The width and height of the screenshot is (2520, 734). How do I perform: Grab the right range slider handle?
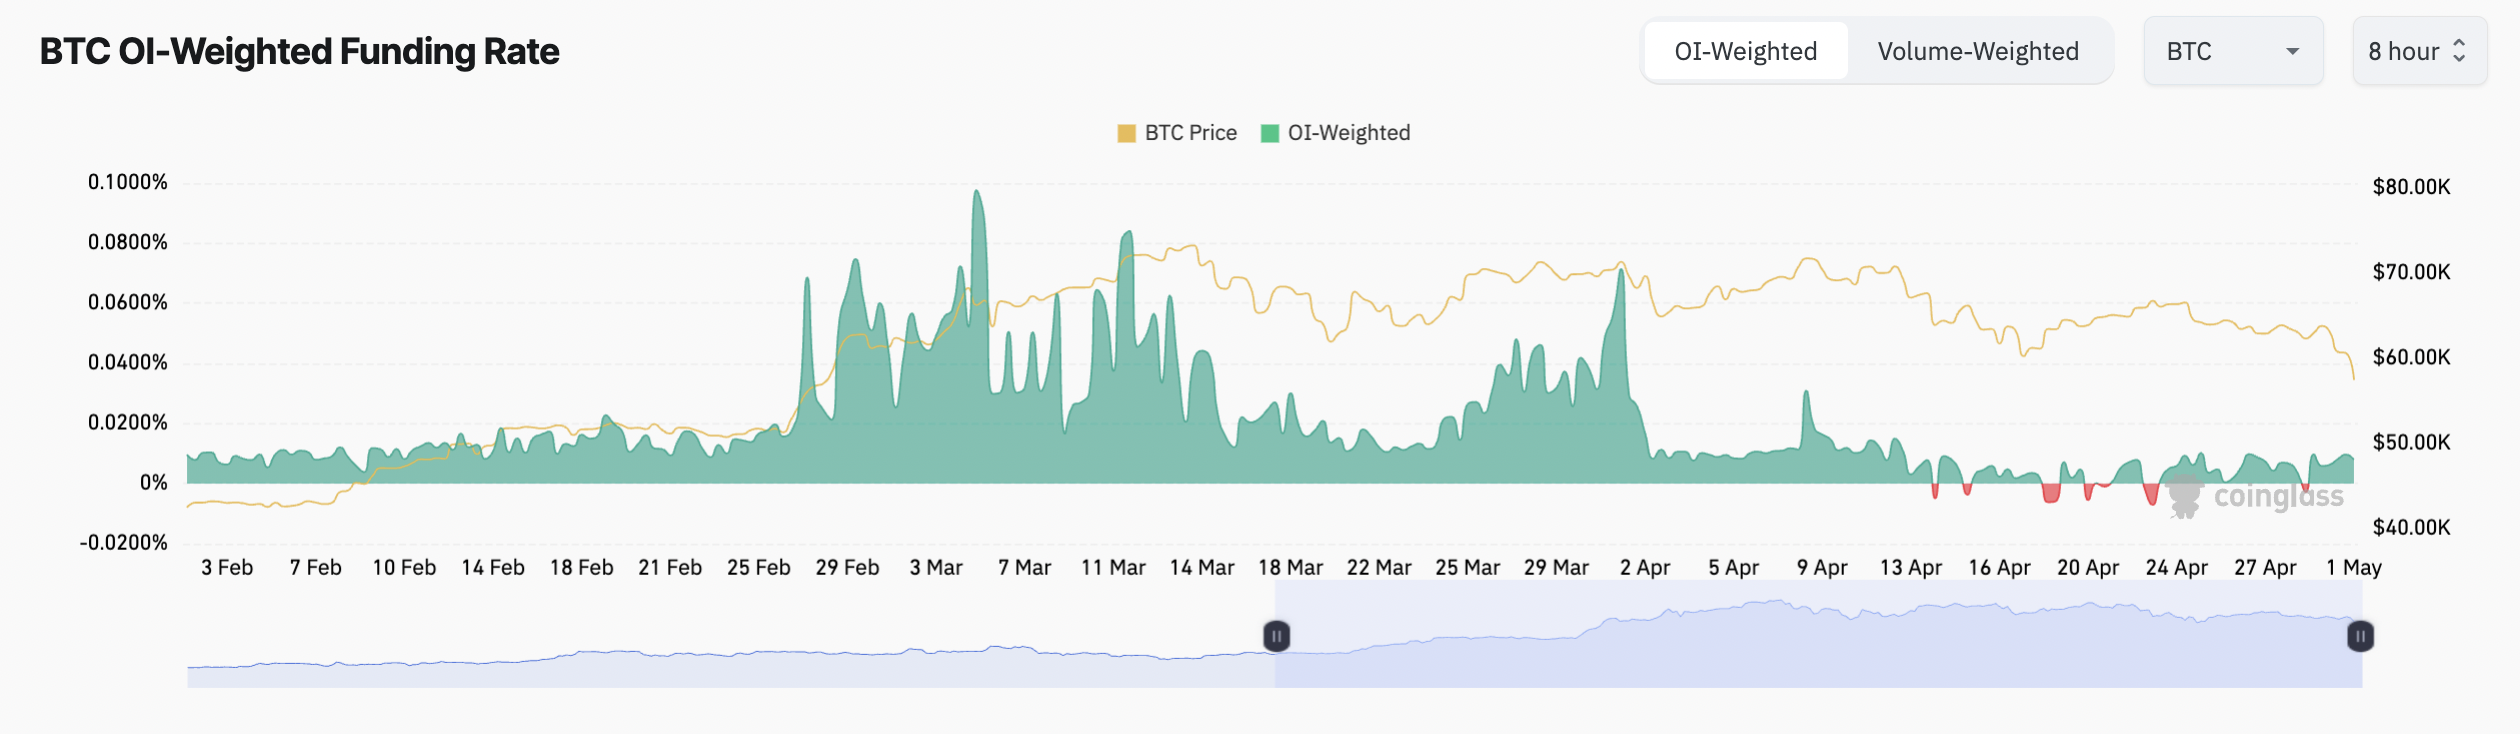point(2360,636)
